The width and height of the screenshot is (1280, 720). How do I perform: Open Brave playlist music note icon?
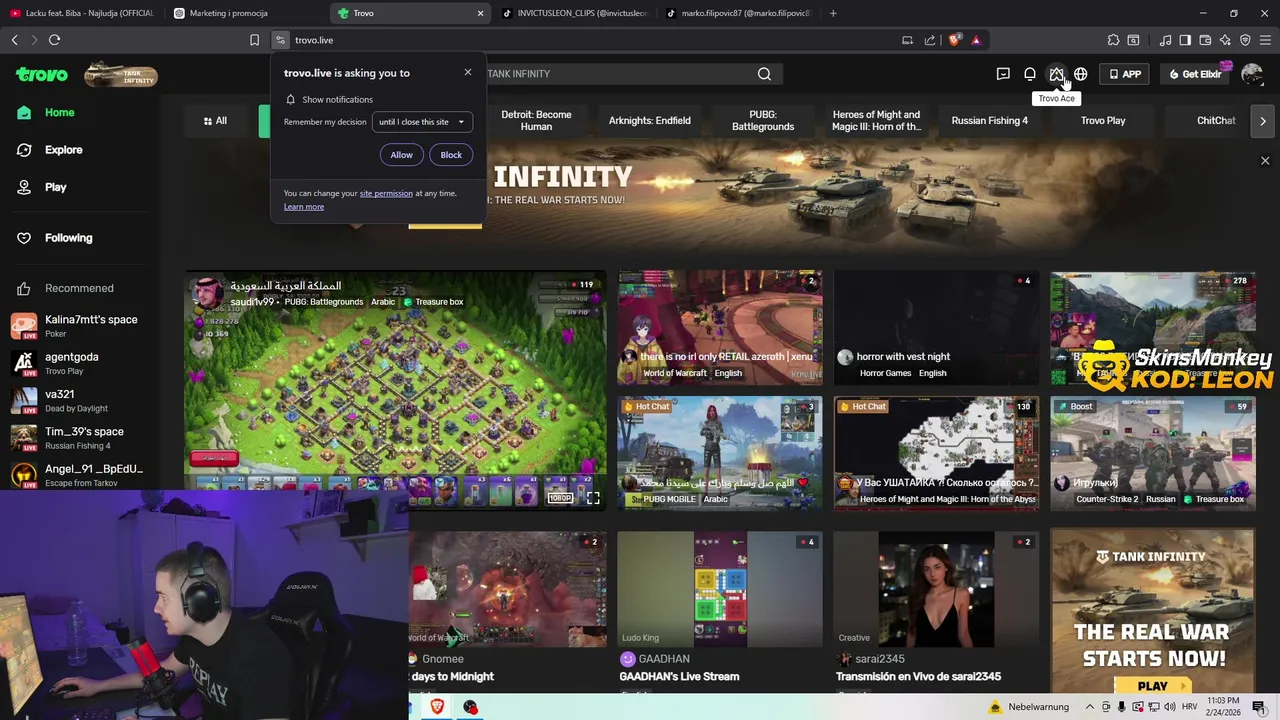click(x=1165, y=40)
